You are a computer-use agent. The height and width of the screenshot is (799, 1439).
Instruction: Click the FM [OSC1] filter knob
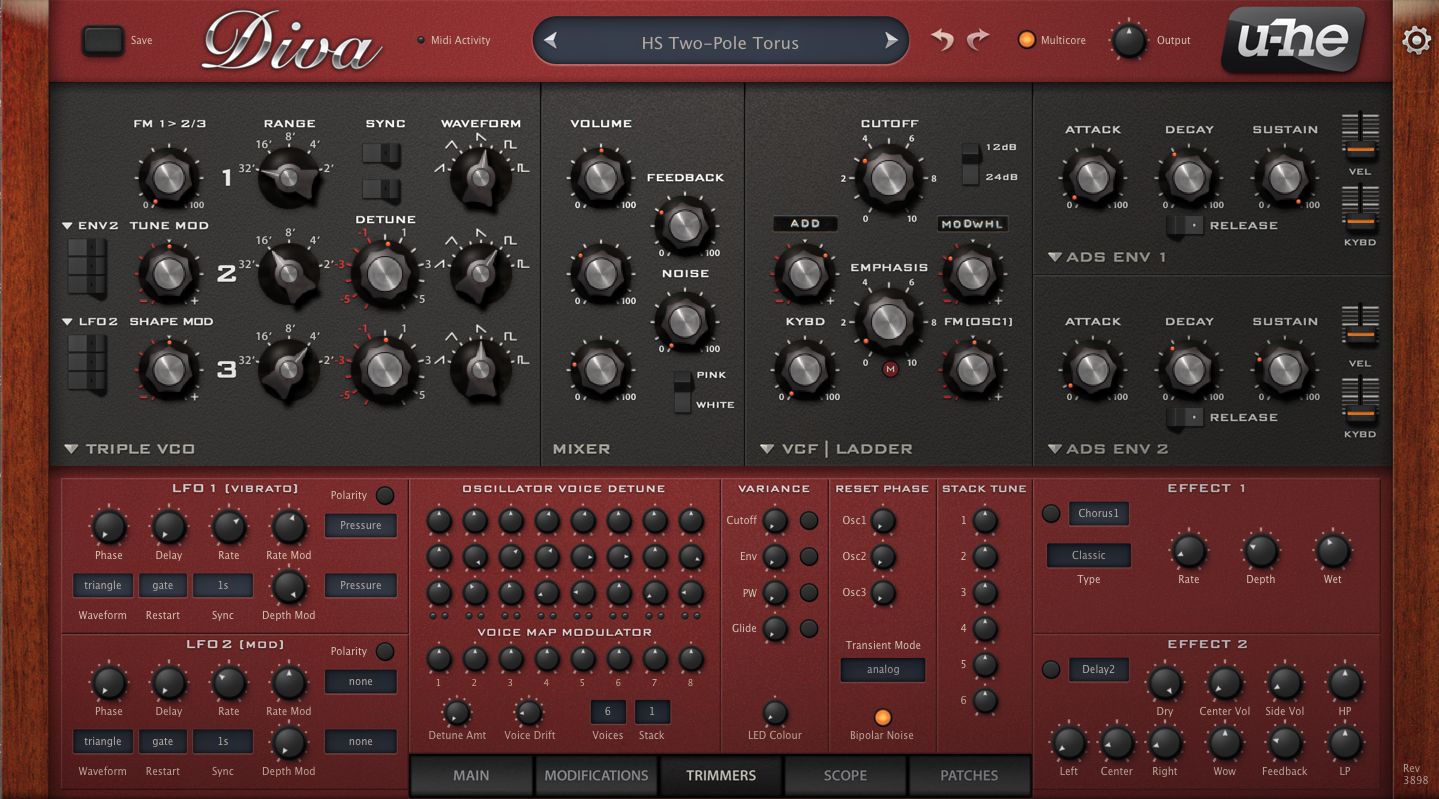pyautogui.click(x=972, y=369)
